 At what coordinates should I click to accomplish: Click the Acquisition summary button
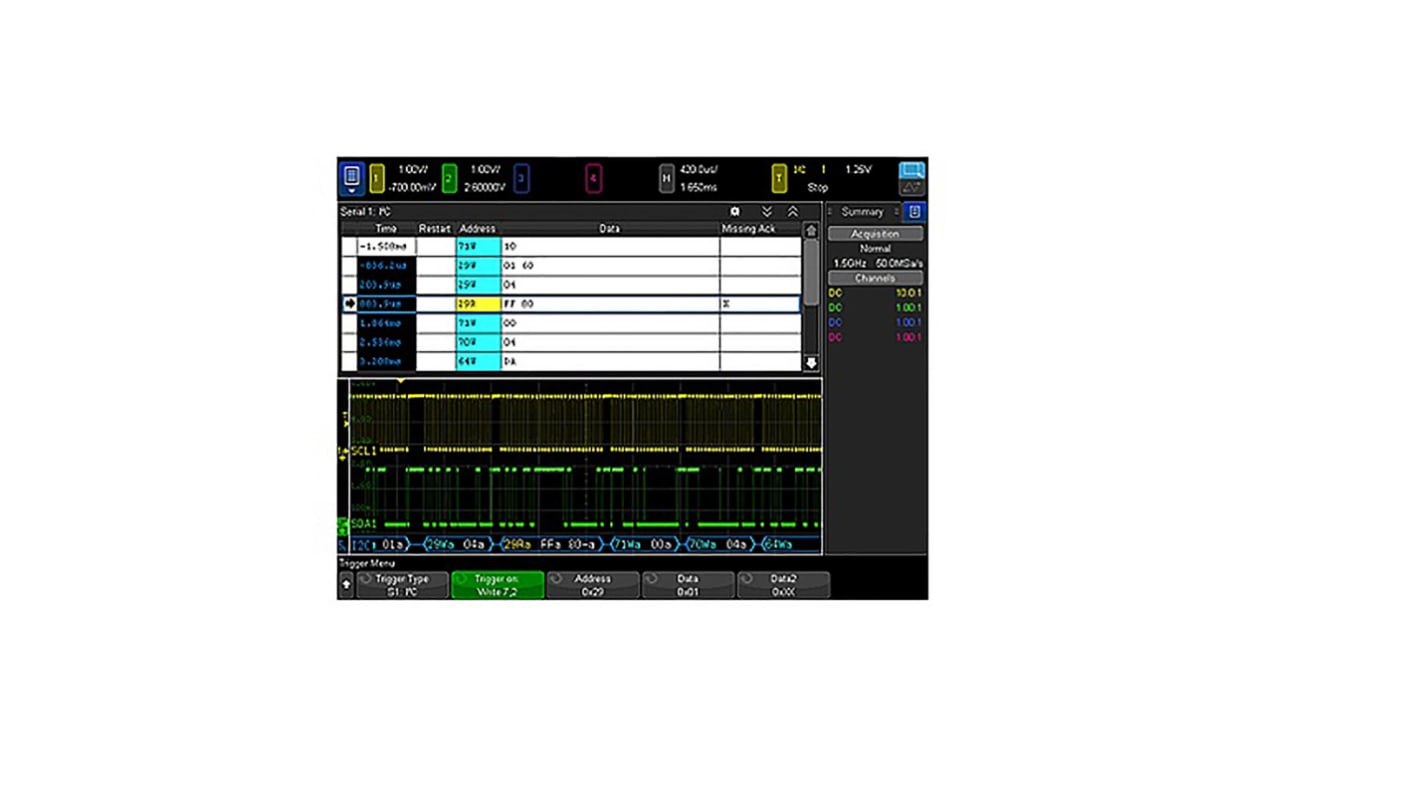(x=875, y=234)
